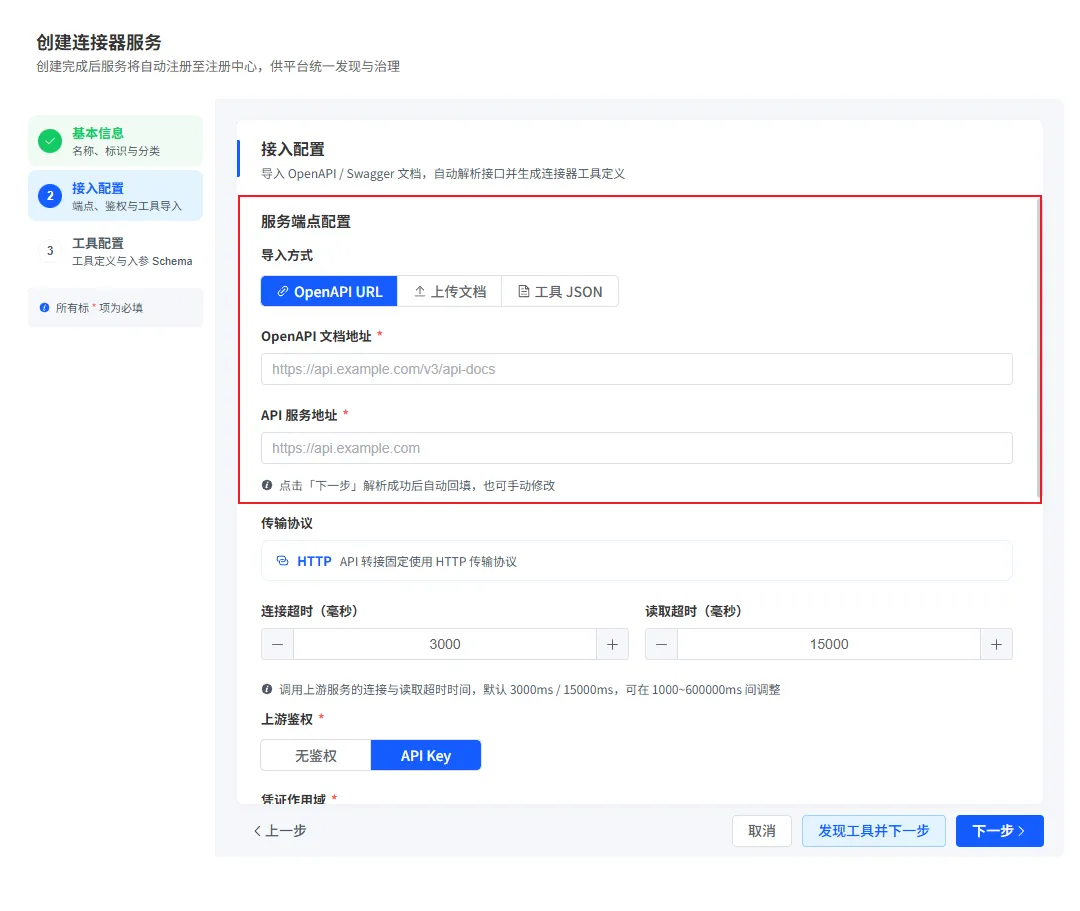Click the info icon beside 所有标 * 项为必填
This screenshot has width=1080, height=911.
coord(45,308)
